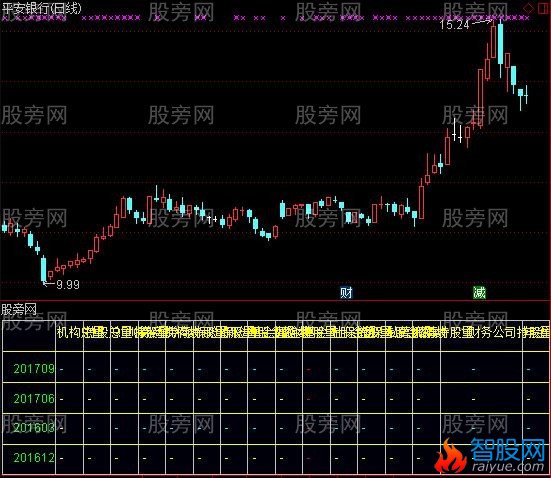
Task: Click the red square icon at chart corner
Action: pos(543,8)
